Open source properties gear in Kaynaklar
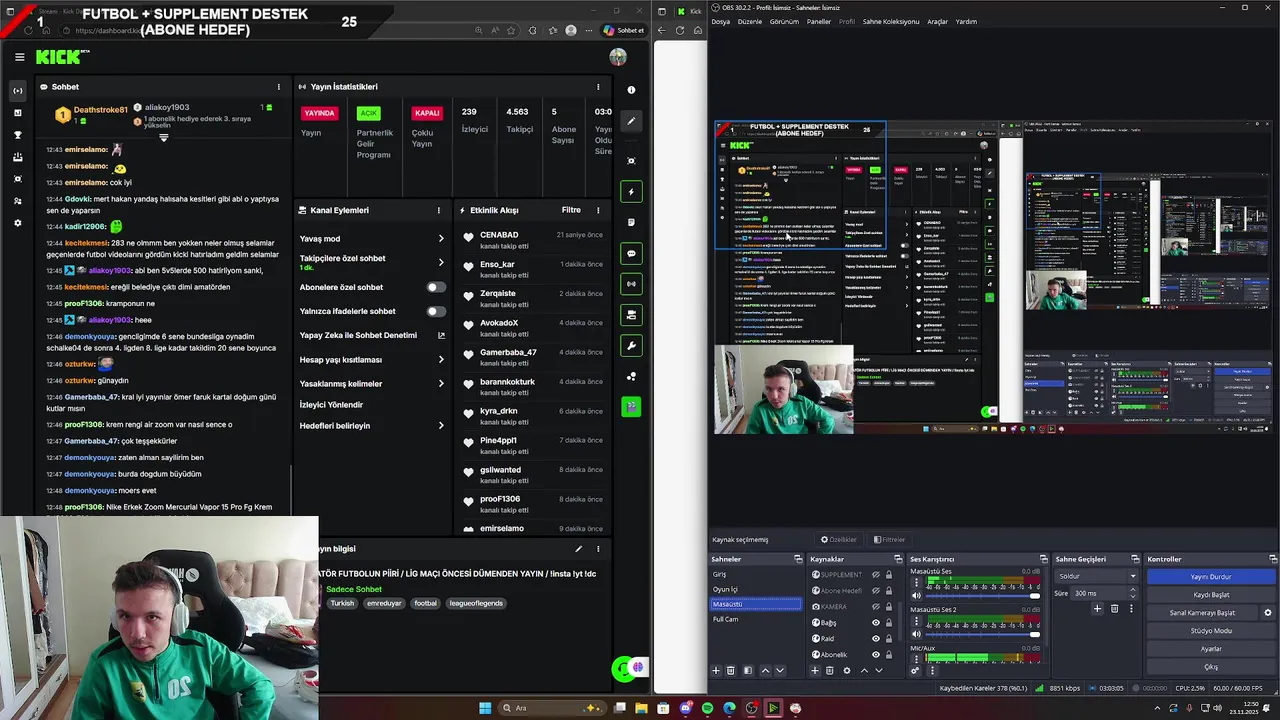1280x720 pixels. pos(847,670)
